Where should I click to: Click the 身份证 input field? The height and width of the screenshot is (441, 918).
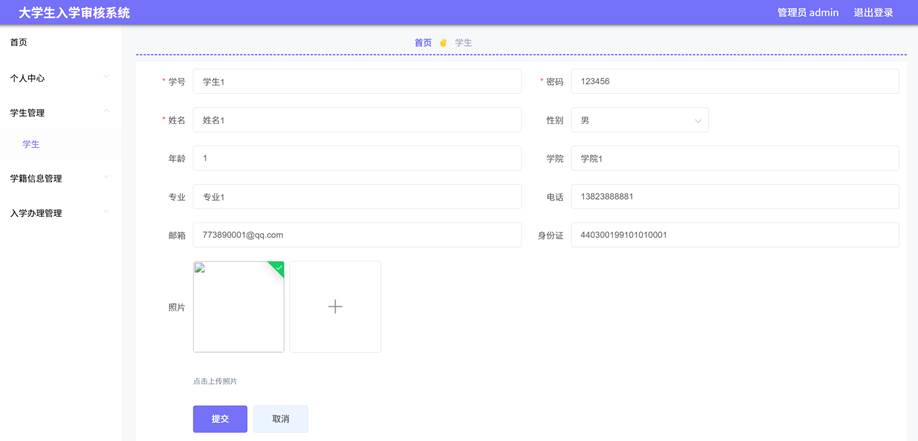pos(735,235)
